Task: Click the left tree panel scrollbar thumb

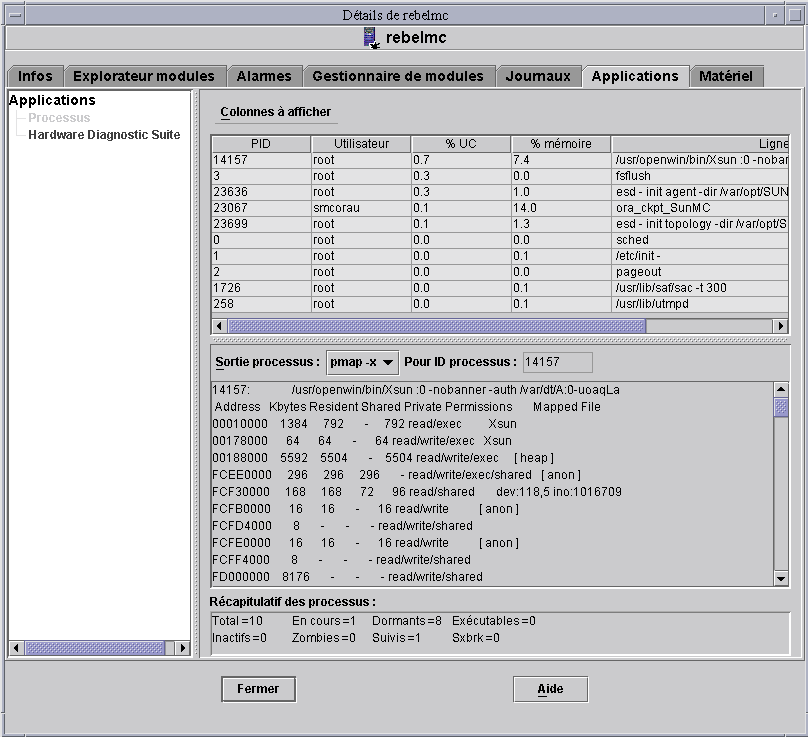Action: pos(95,648)
